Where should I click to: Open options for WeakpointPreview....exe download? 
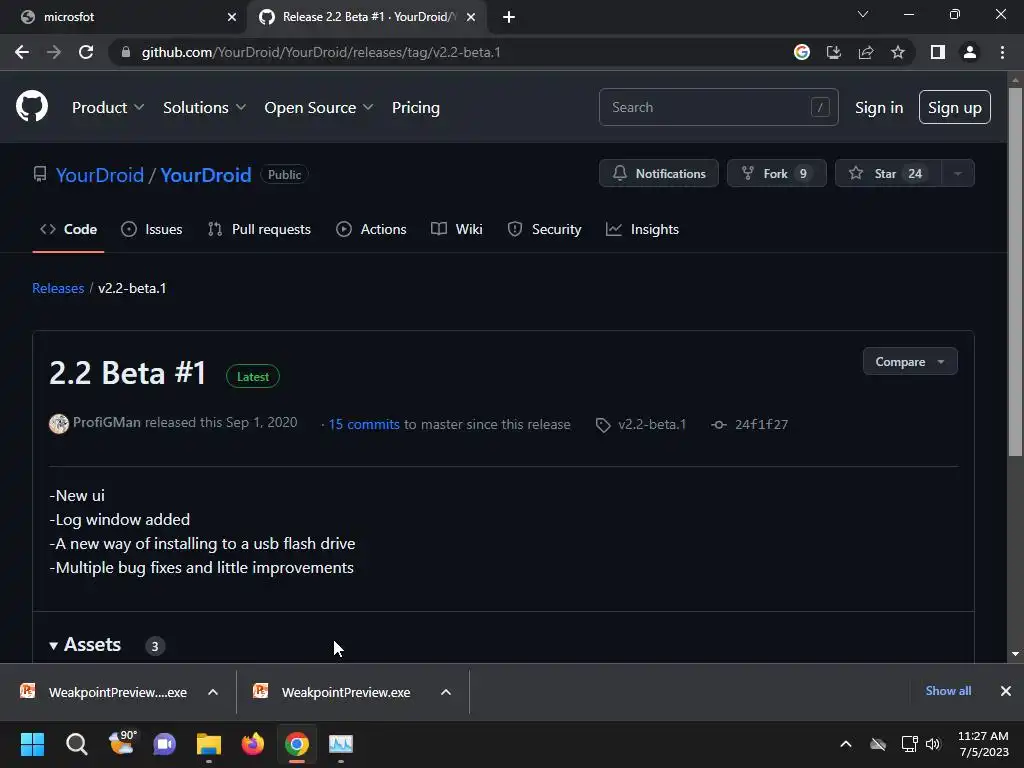pos(213,692)
